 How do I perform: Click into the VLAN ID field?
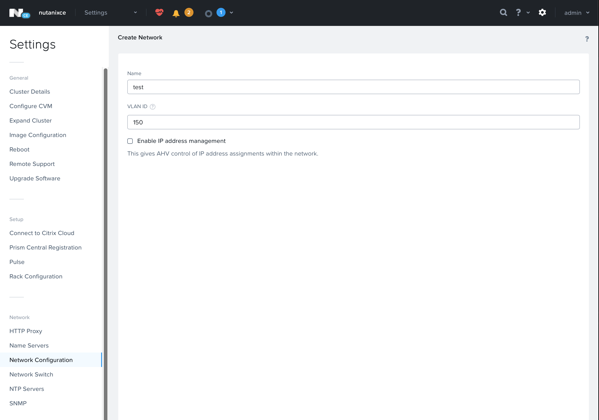click(x=353, y=122)
